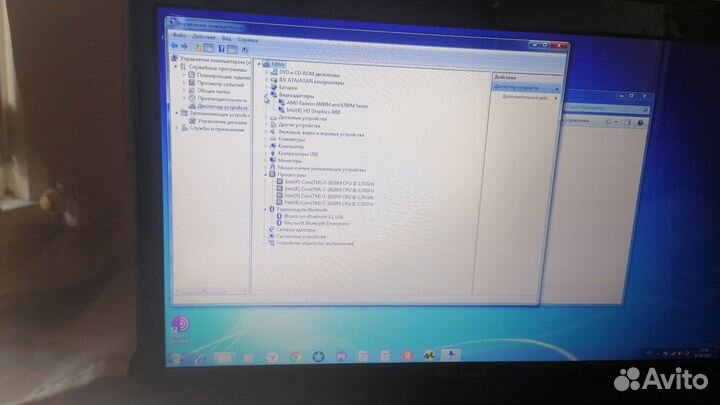Click the Планировщик заданий icon in the tree

pyautogui.click(x=192, y=76)
